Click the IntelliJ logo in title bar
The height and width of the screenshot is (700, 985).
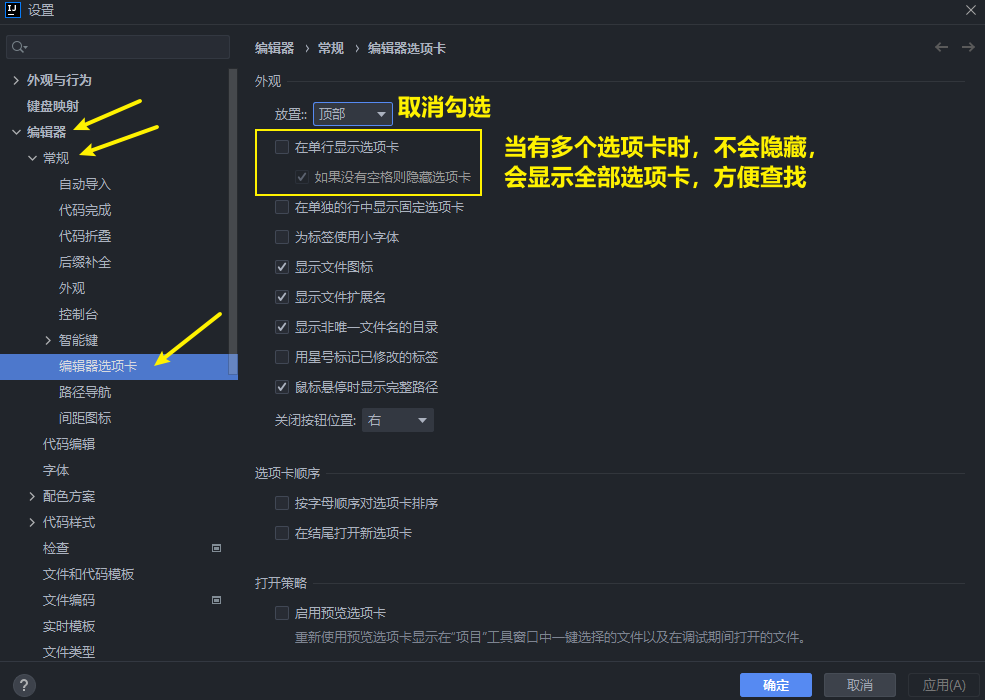(13, 11)
